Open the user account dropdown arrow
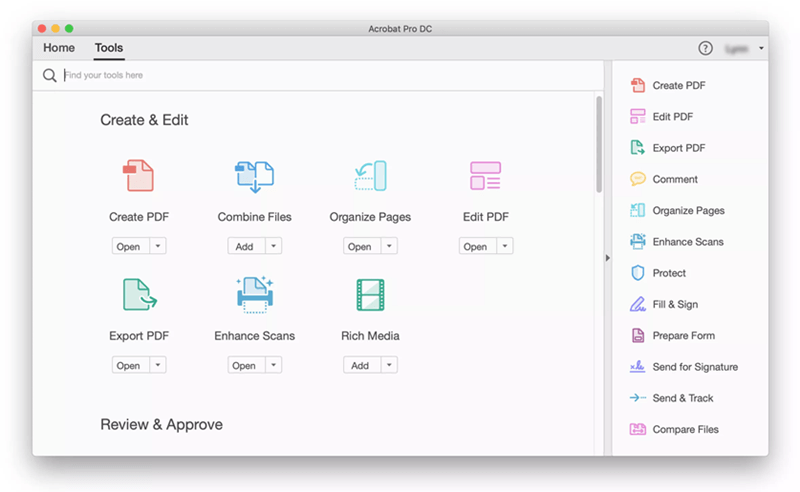 [761, 48]
